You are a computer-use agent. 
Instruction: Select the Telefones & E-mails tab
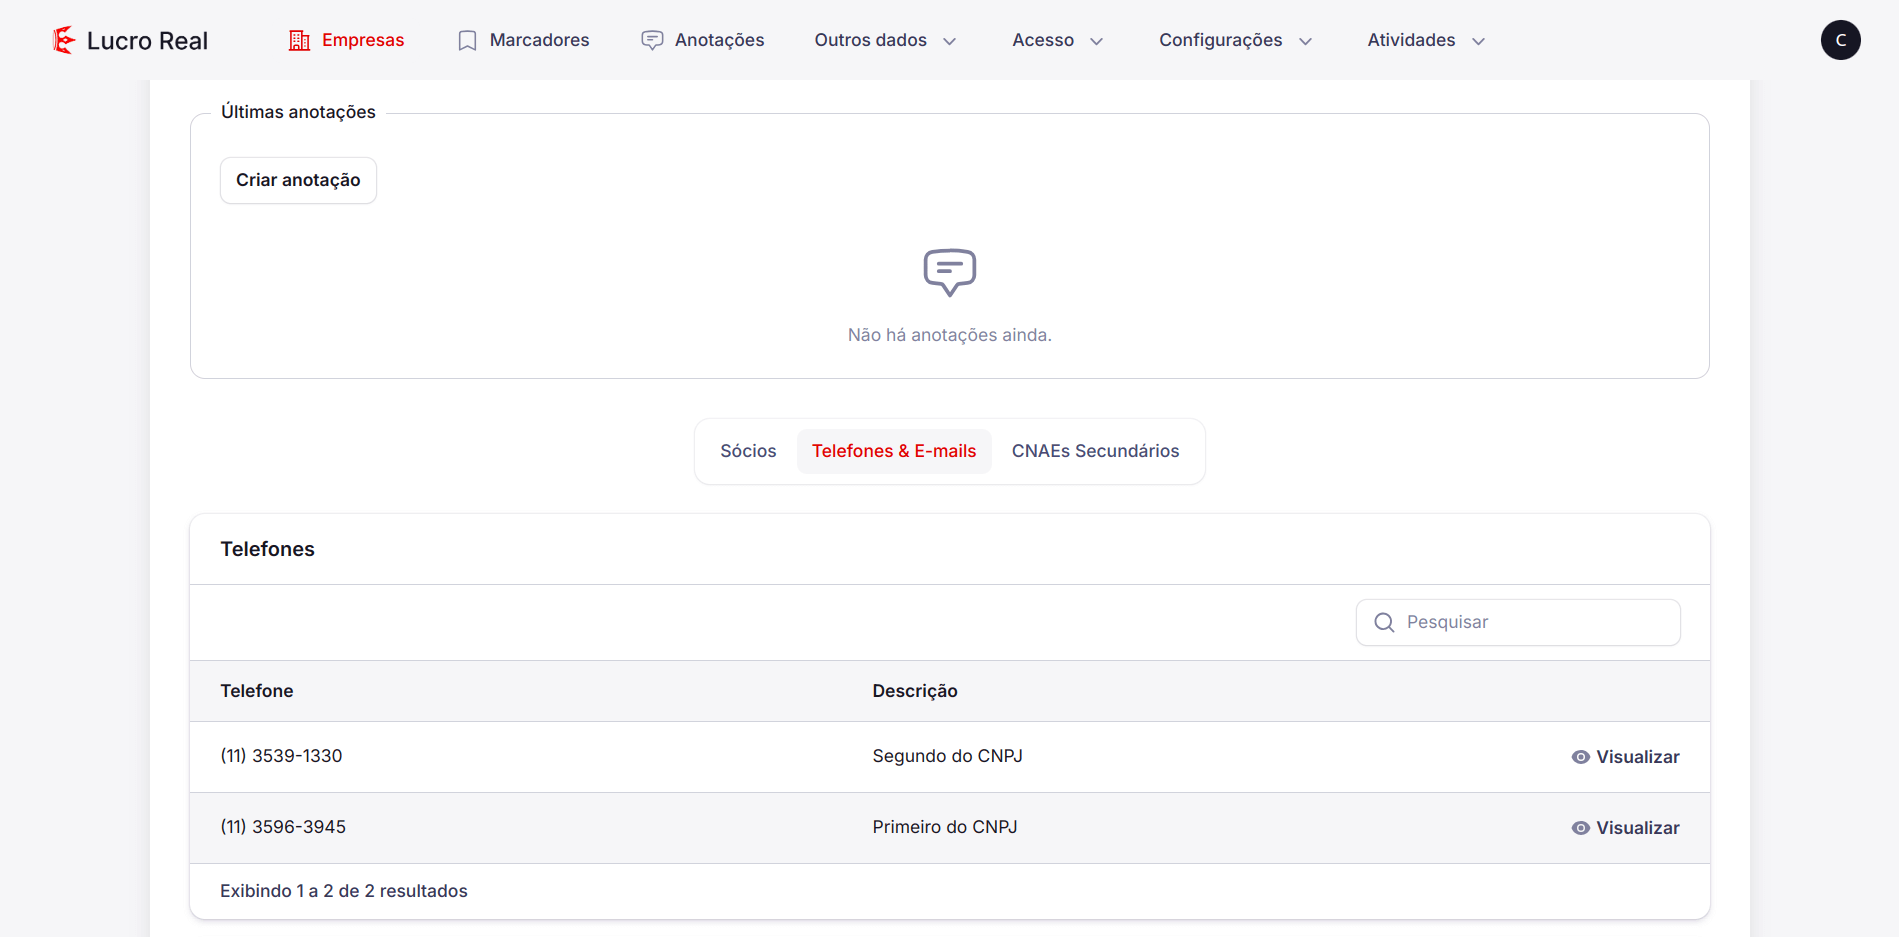(893, 451)
